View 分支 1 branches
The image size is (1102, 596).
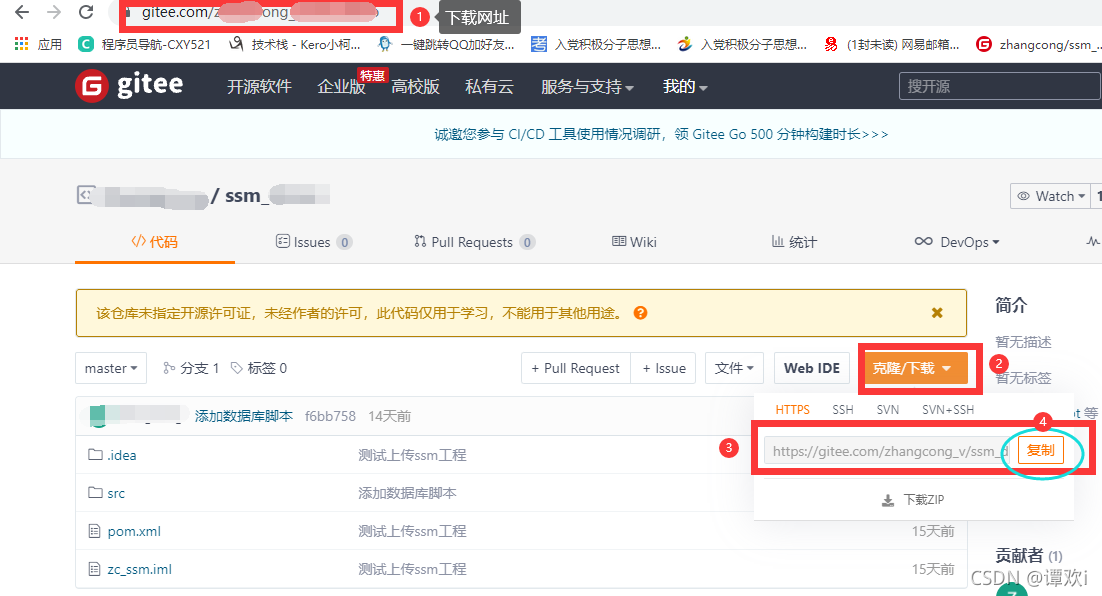point(191,368)
